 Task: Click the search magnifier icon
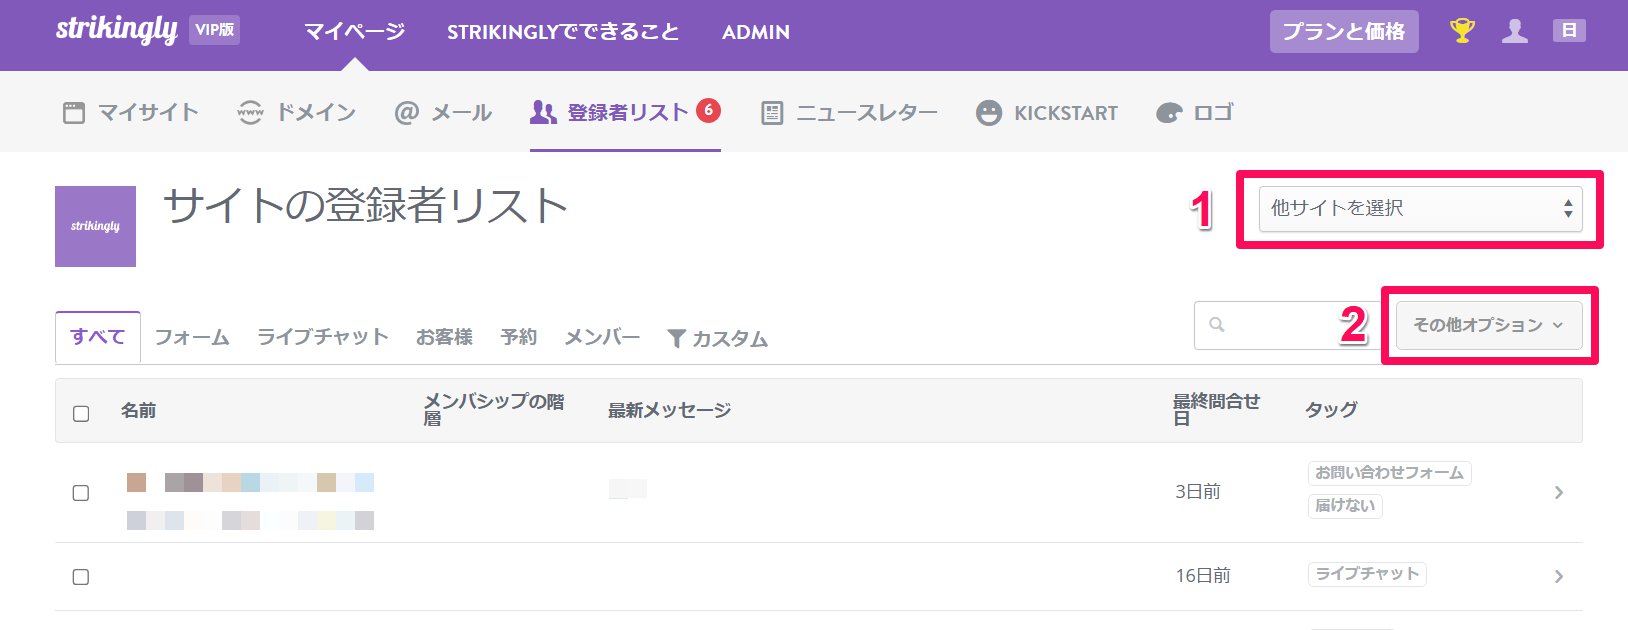pos(1217,324)
